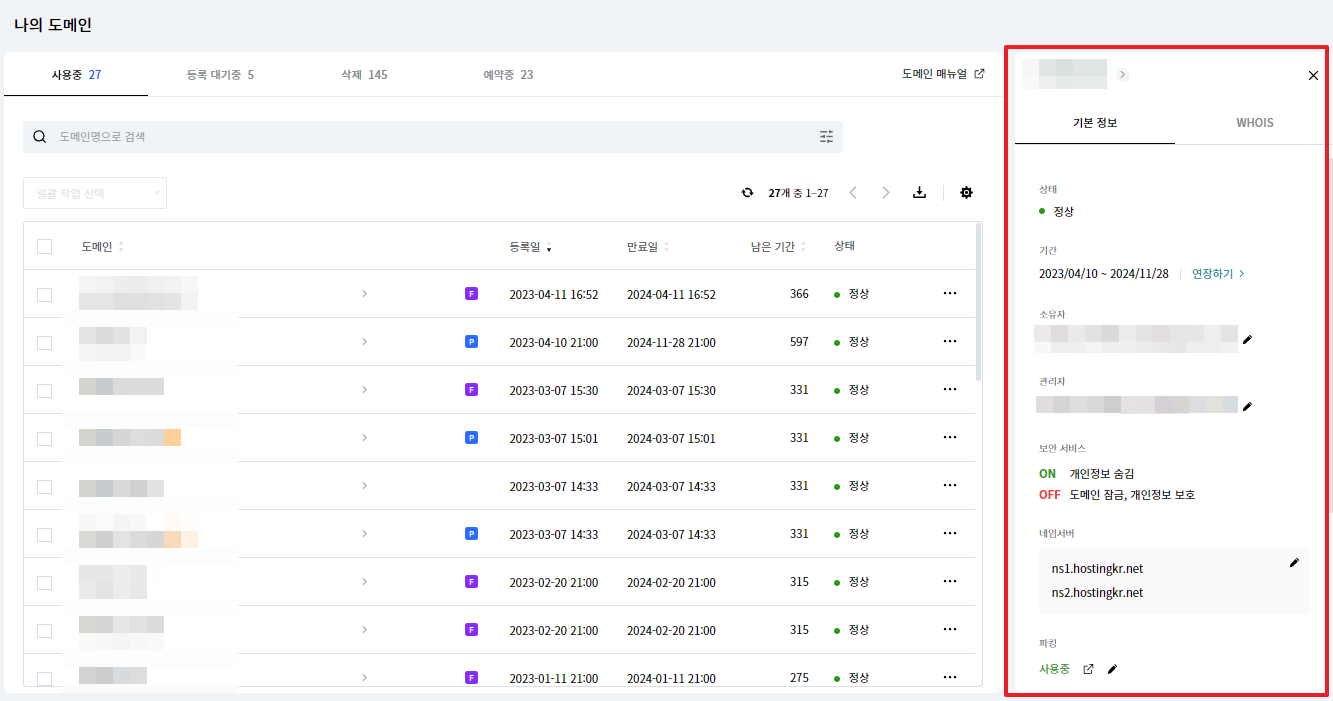Image resolution: width=1333 pixels, height=701 pixels.
Task: Close the domain detail panel
Action: [1313, 75]
